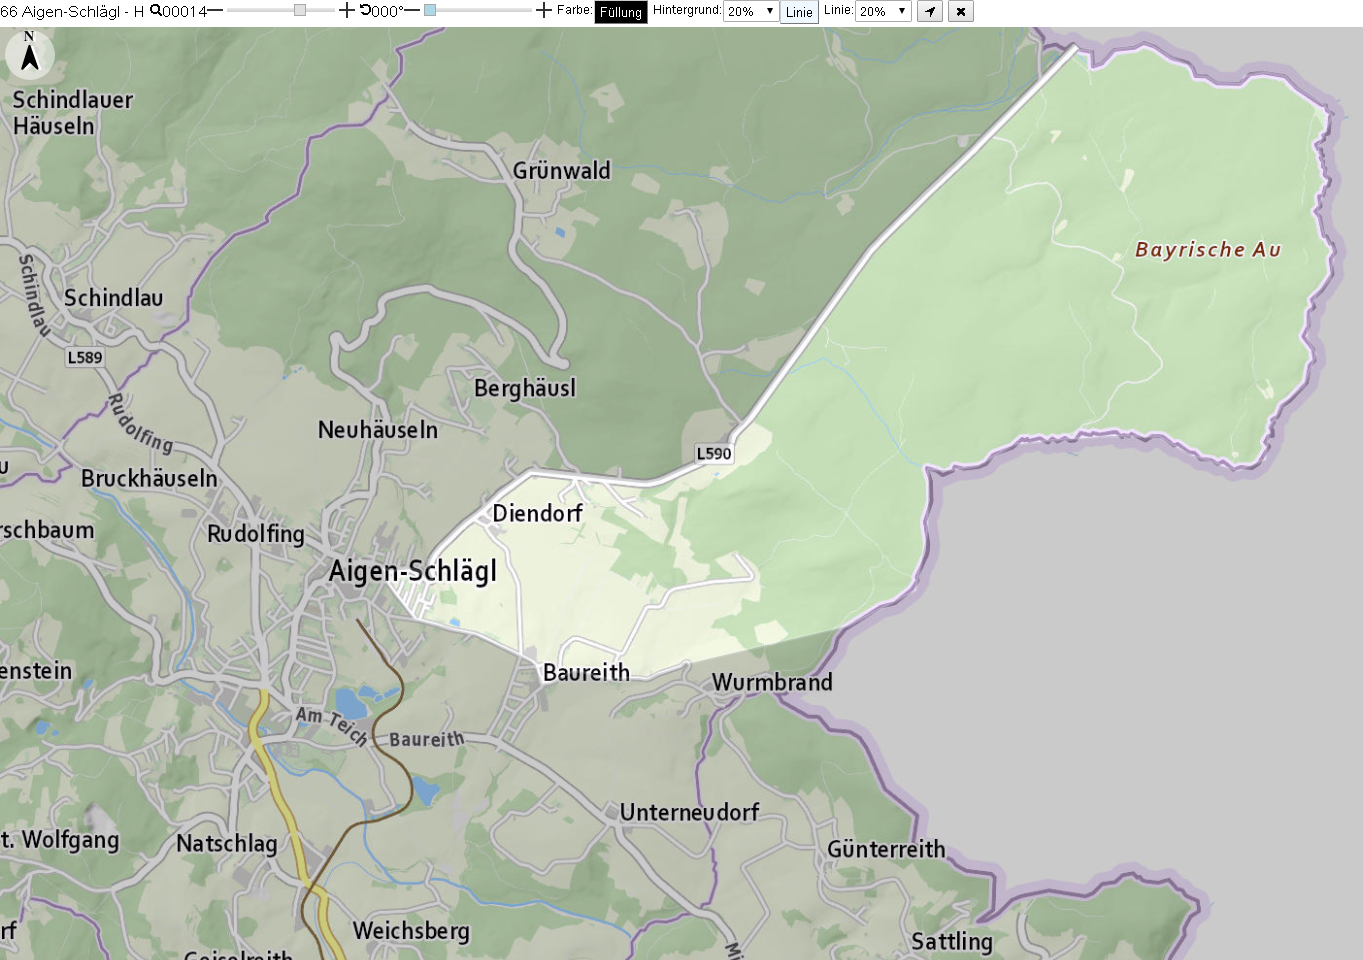Click the zoom magnifier icon in toolbar
The image size is (1363, 960).
(156, 10)
